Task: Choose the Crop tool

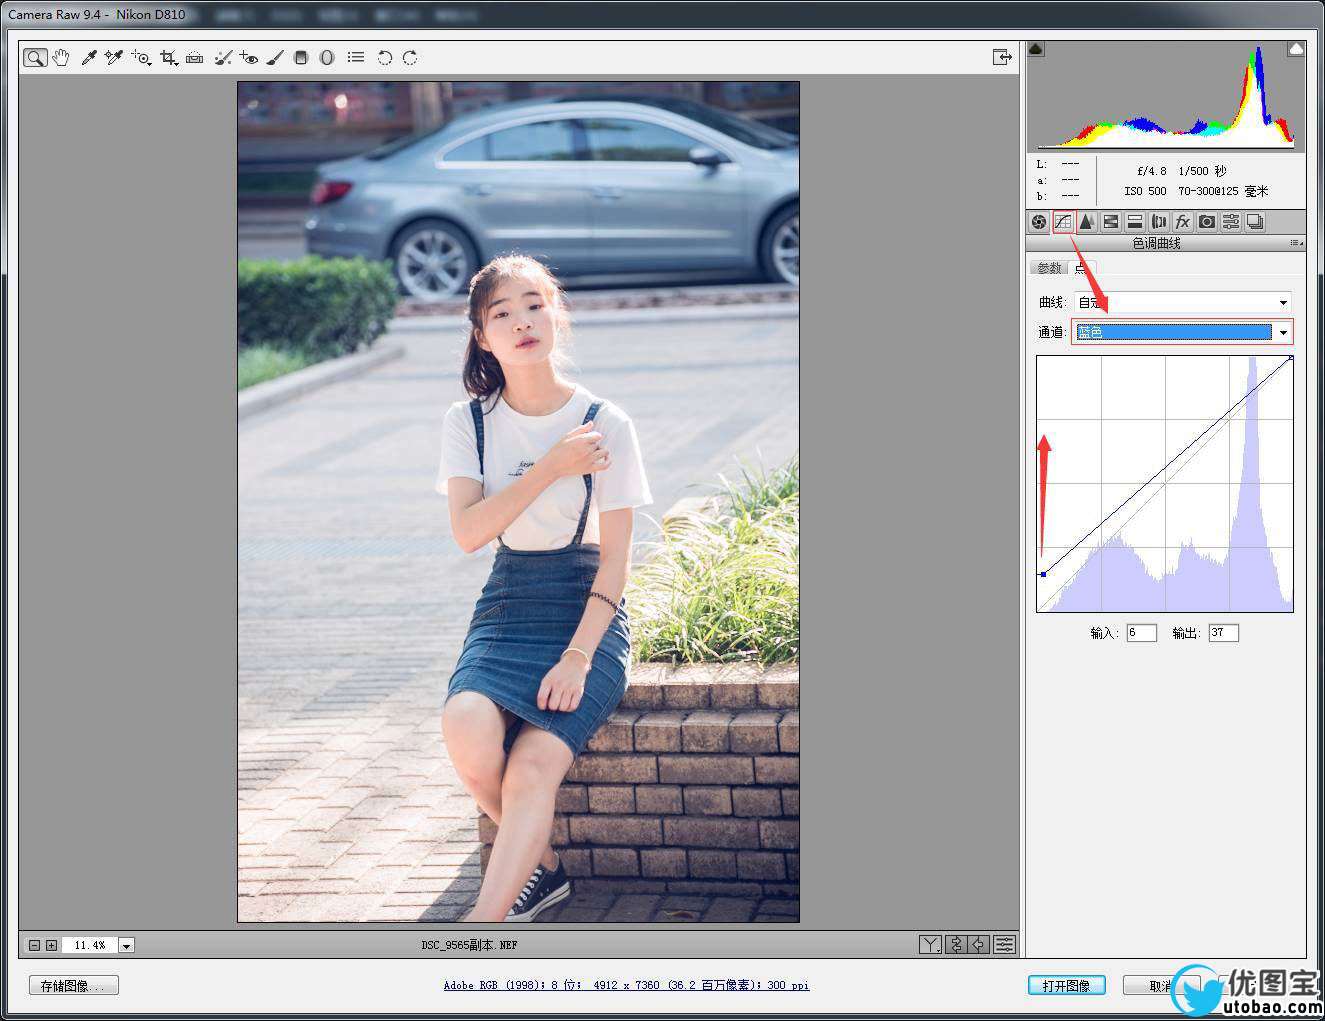Action: point(168,58)
